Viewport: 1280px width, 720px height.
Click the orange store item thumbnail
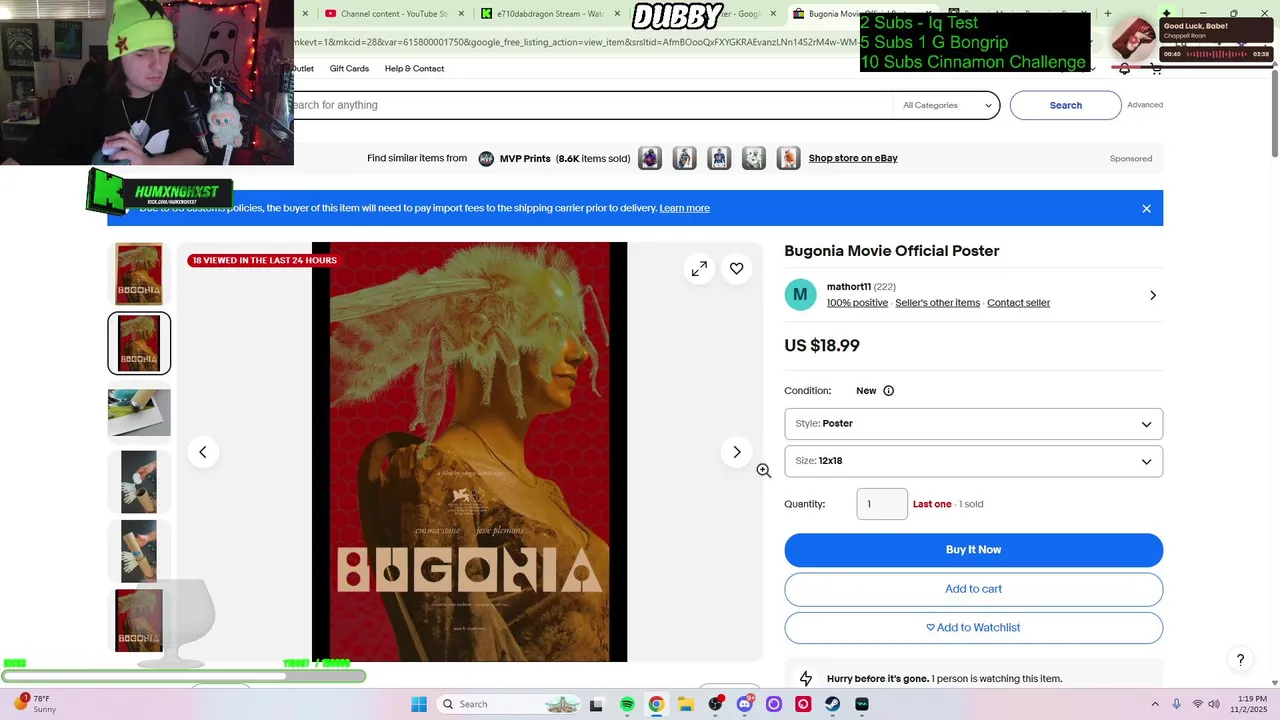(788, 158)
